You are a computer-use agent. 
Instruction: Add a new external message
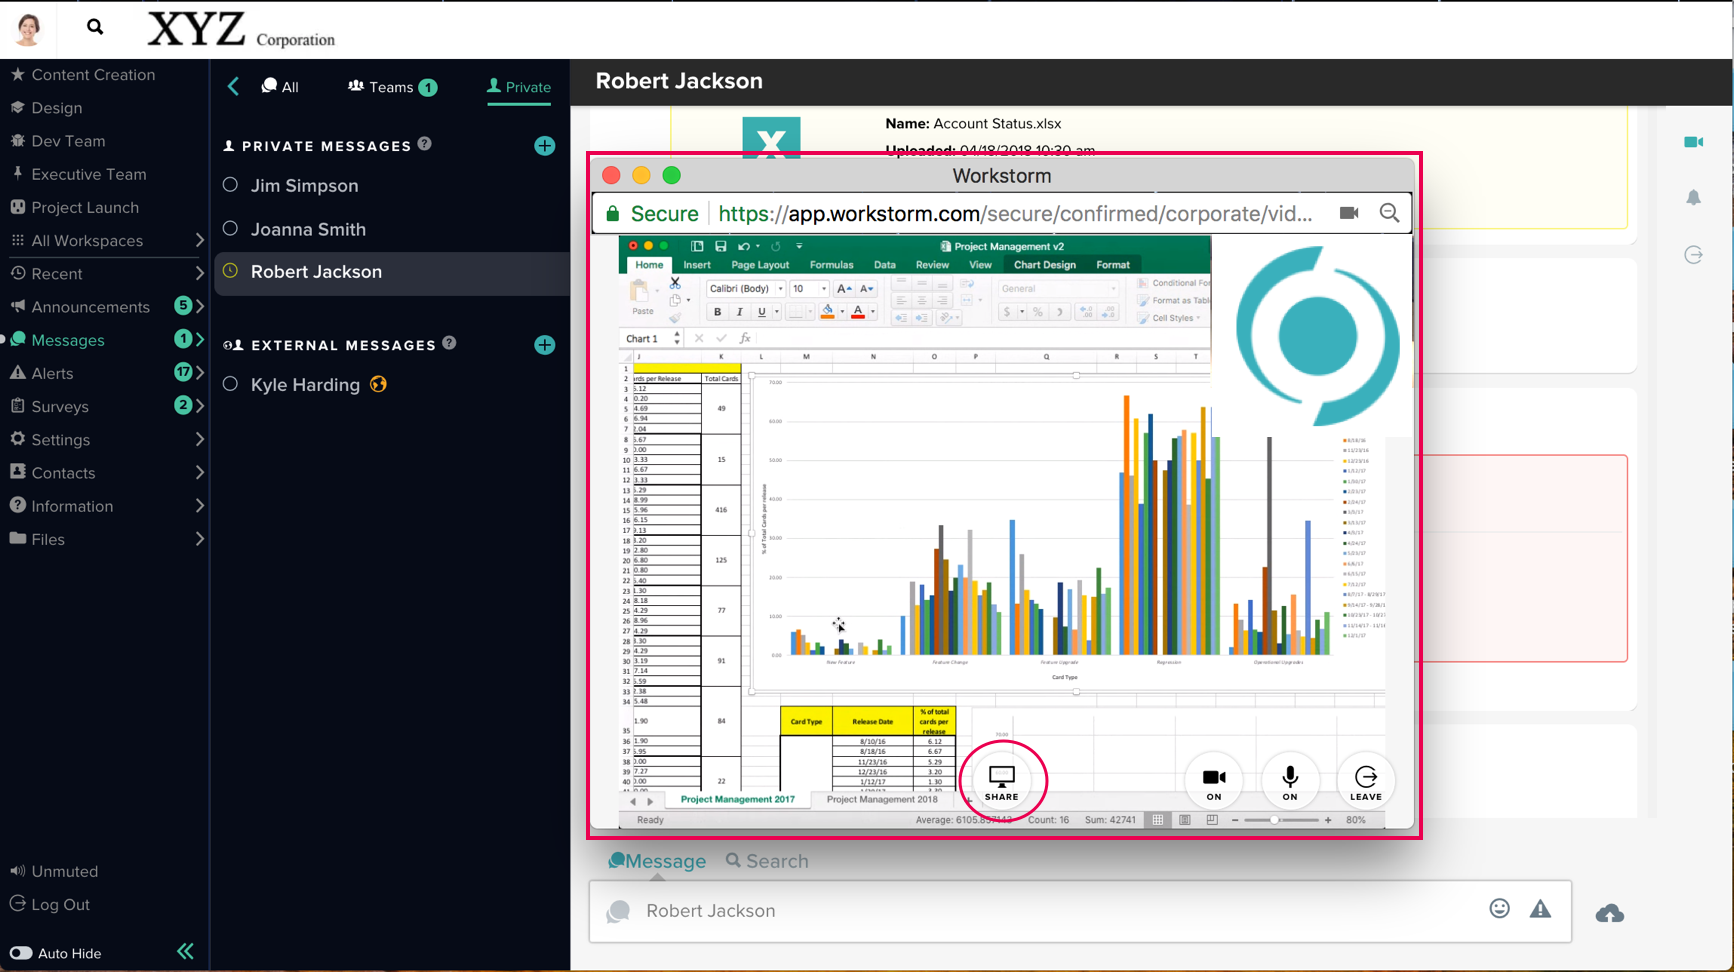(544, 345)
